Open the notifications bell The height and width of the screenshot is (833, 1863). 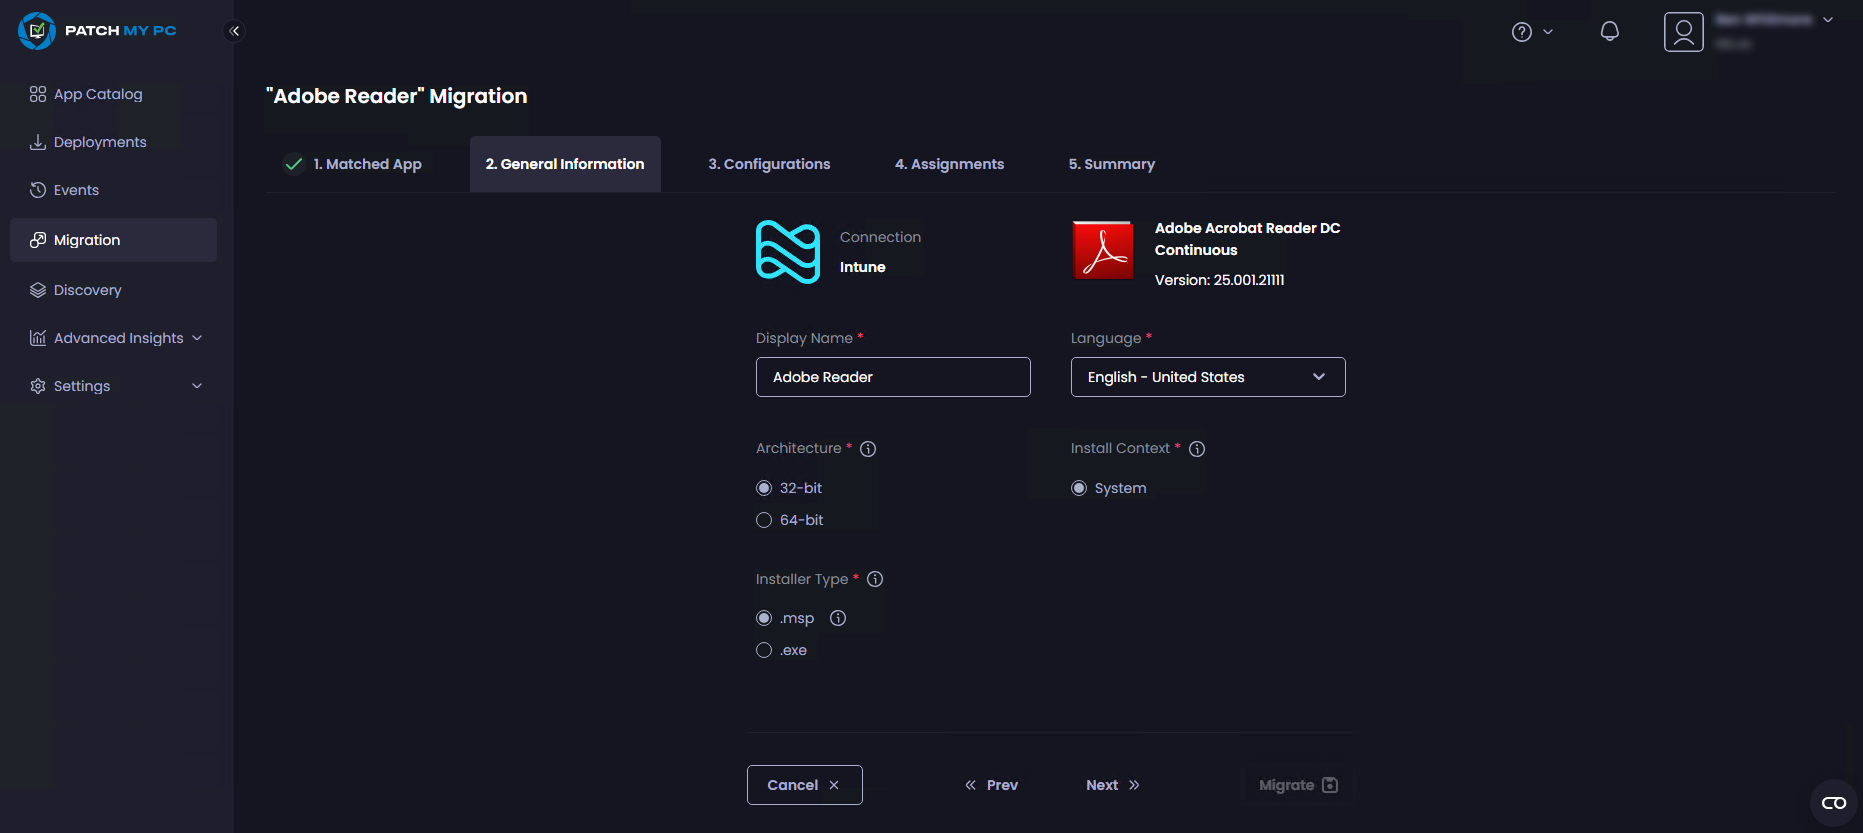pyautogui.click(x=1610, y=31)
